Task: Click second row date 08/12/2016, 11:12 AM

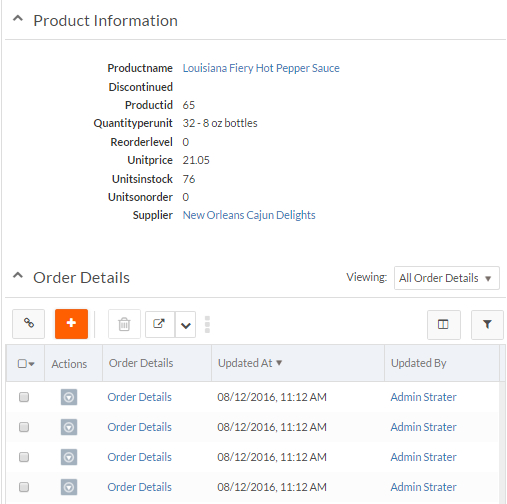Action: 272,427
